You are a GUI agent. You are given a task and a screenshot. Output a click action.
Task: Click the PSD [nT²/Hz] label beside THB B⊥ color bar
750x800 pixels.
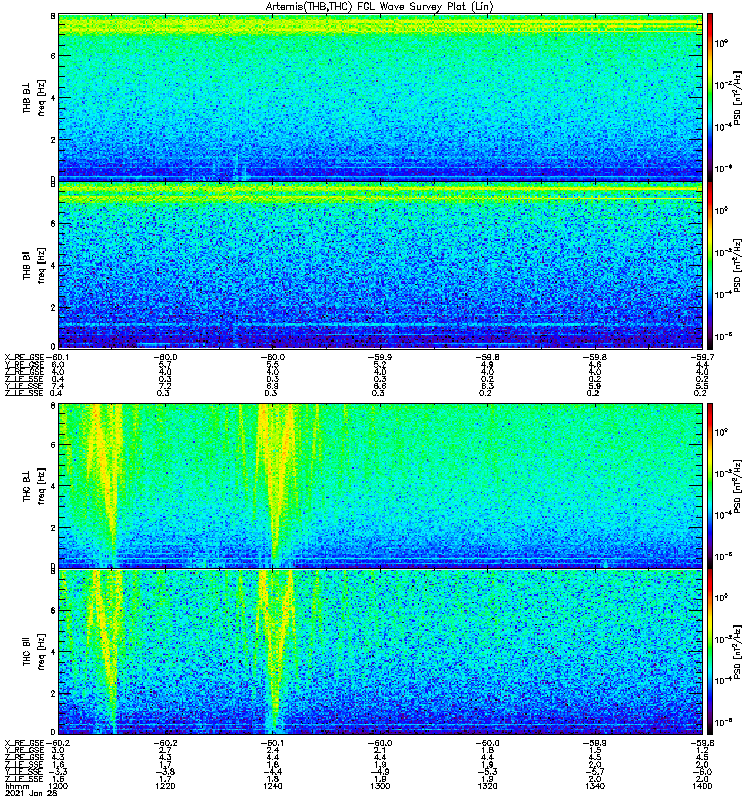tap(738, 97)
